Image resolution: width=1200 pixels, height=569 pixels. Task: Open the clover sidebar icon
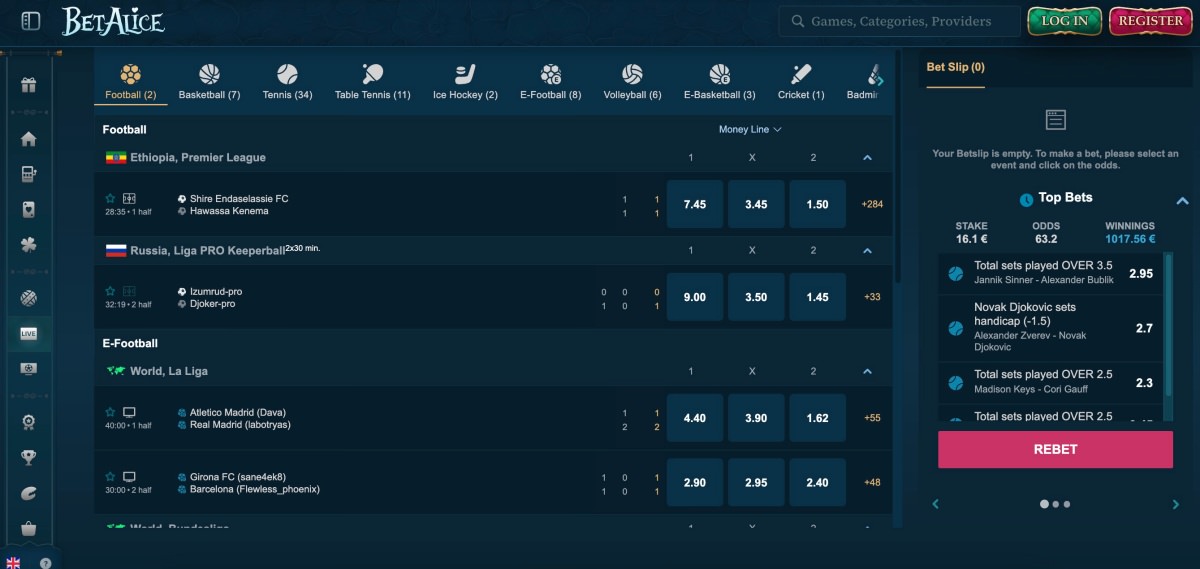pyautogui.click(x=29, y=244)
